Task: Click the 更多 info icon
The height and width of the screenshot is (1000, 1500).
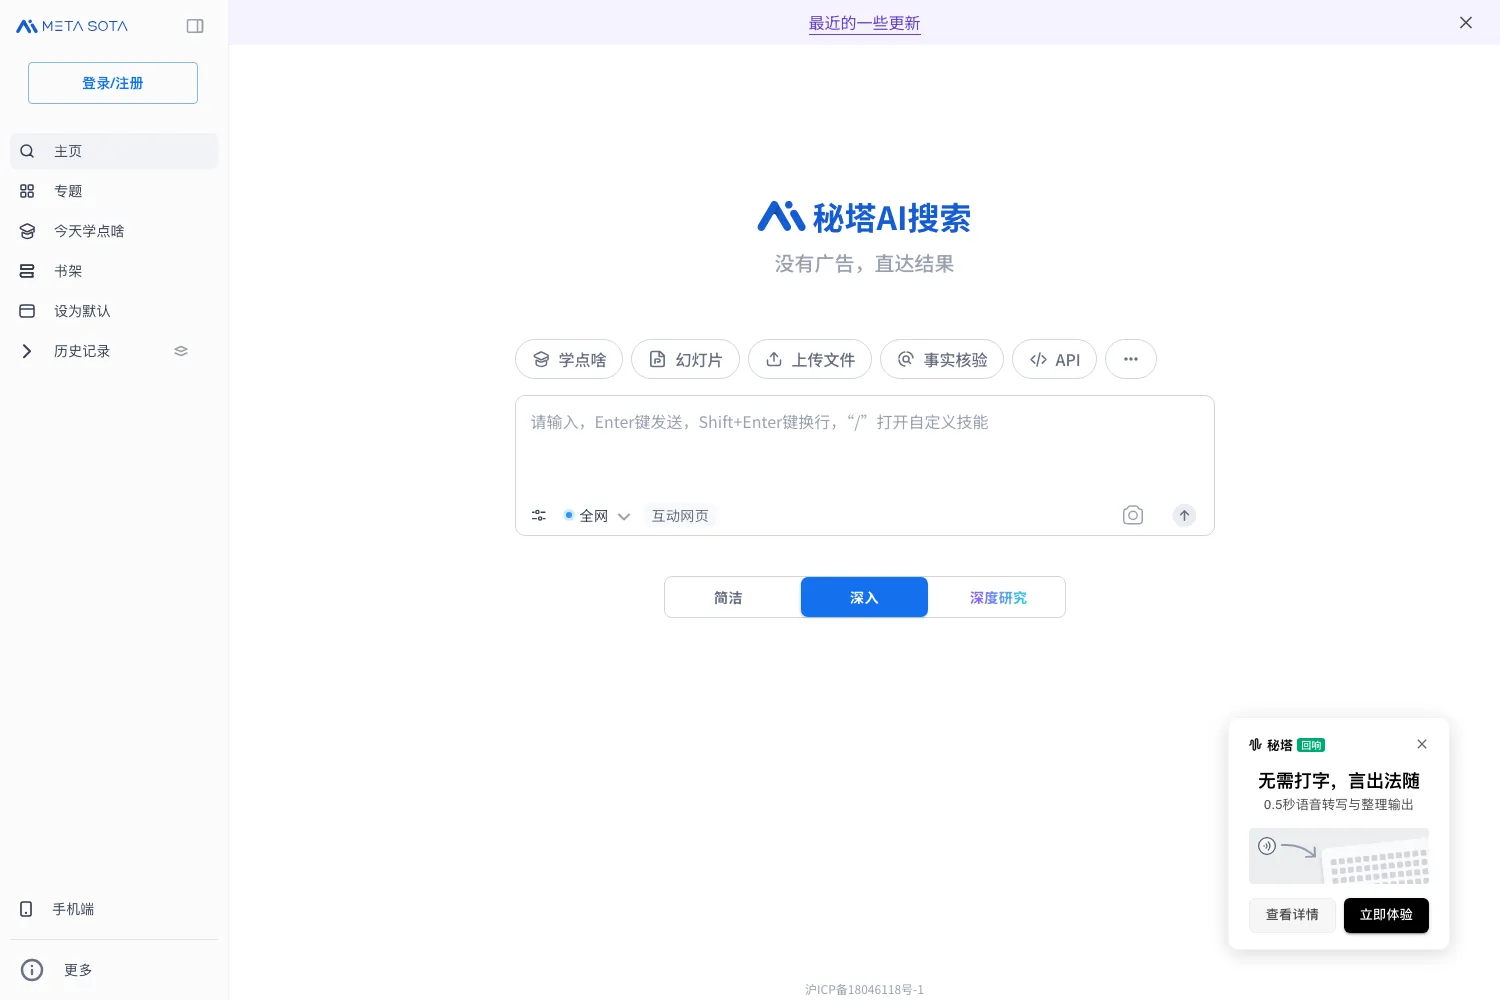Action: [x=32, y=970]
